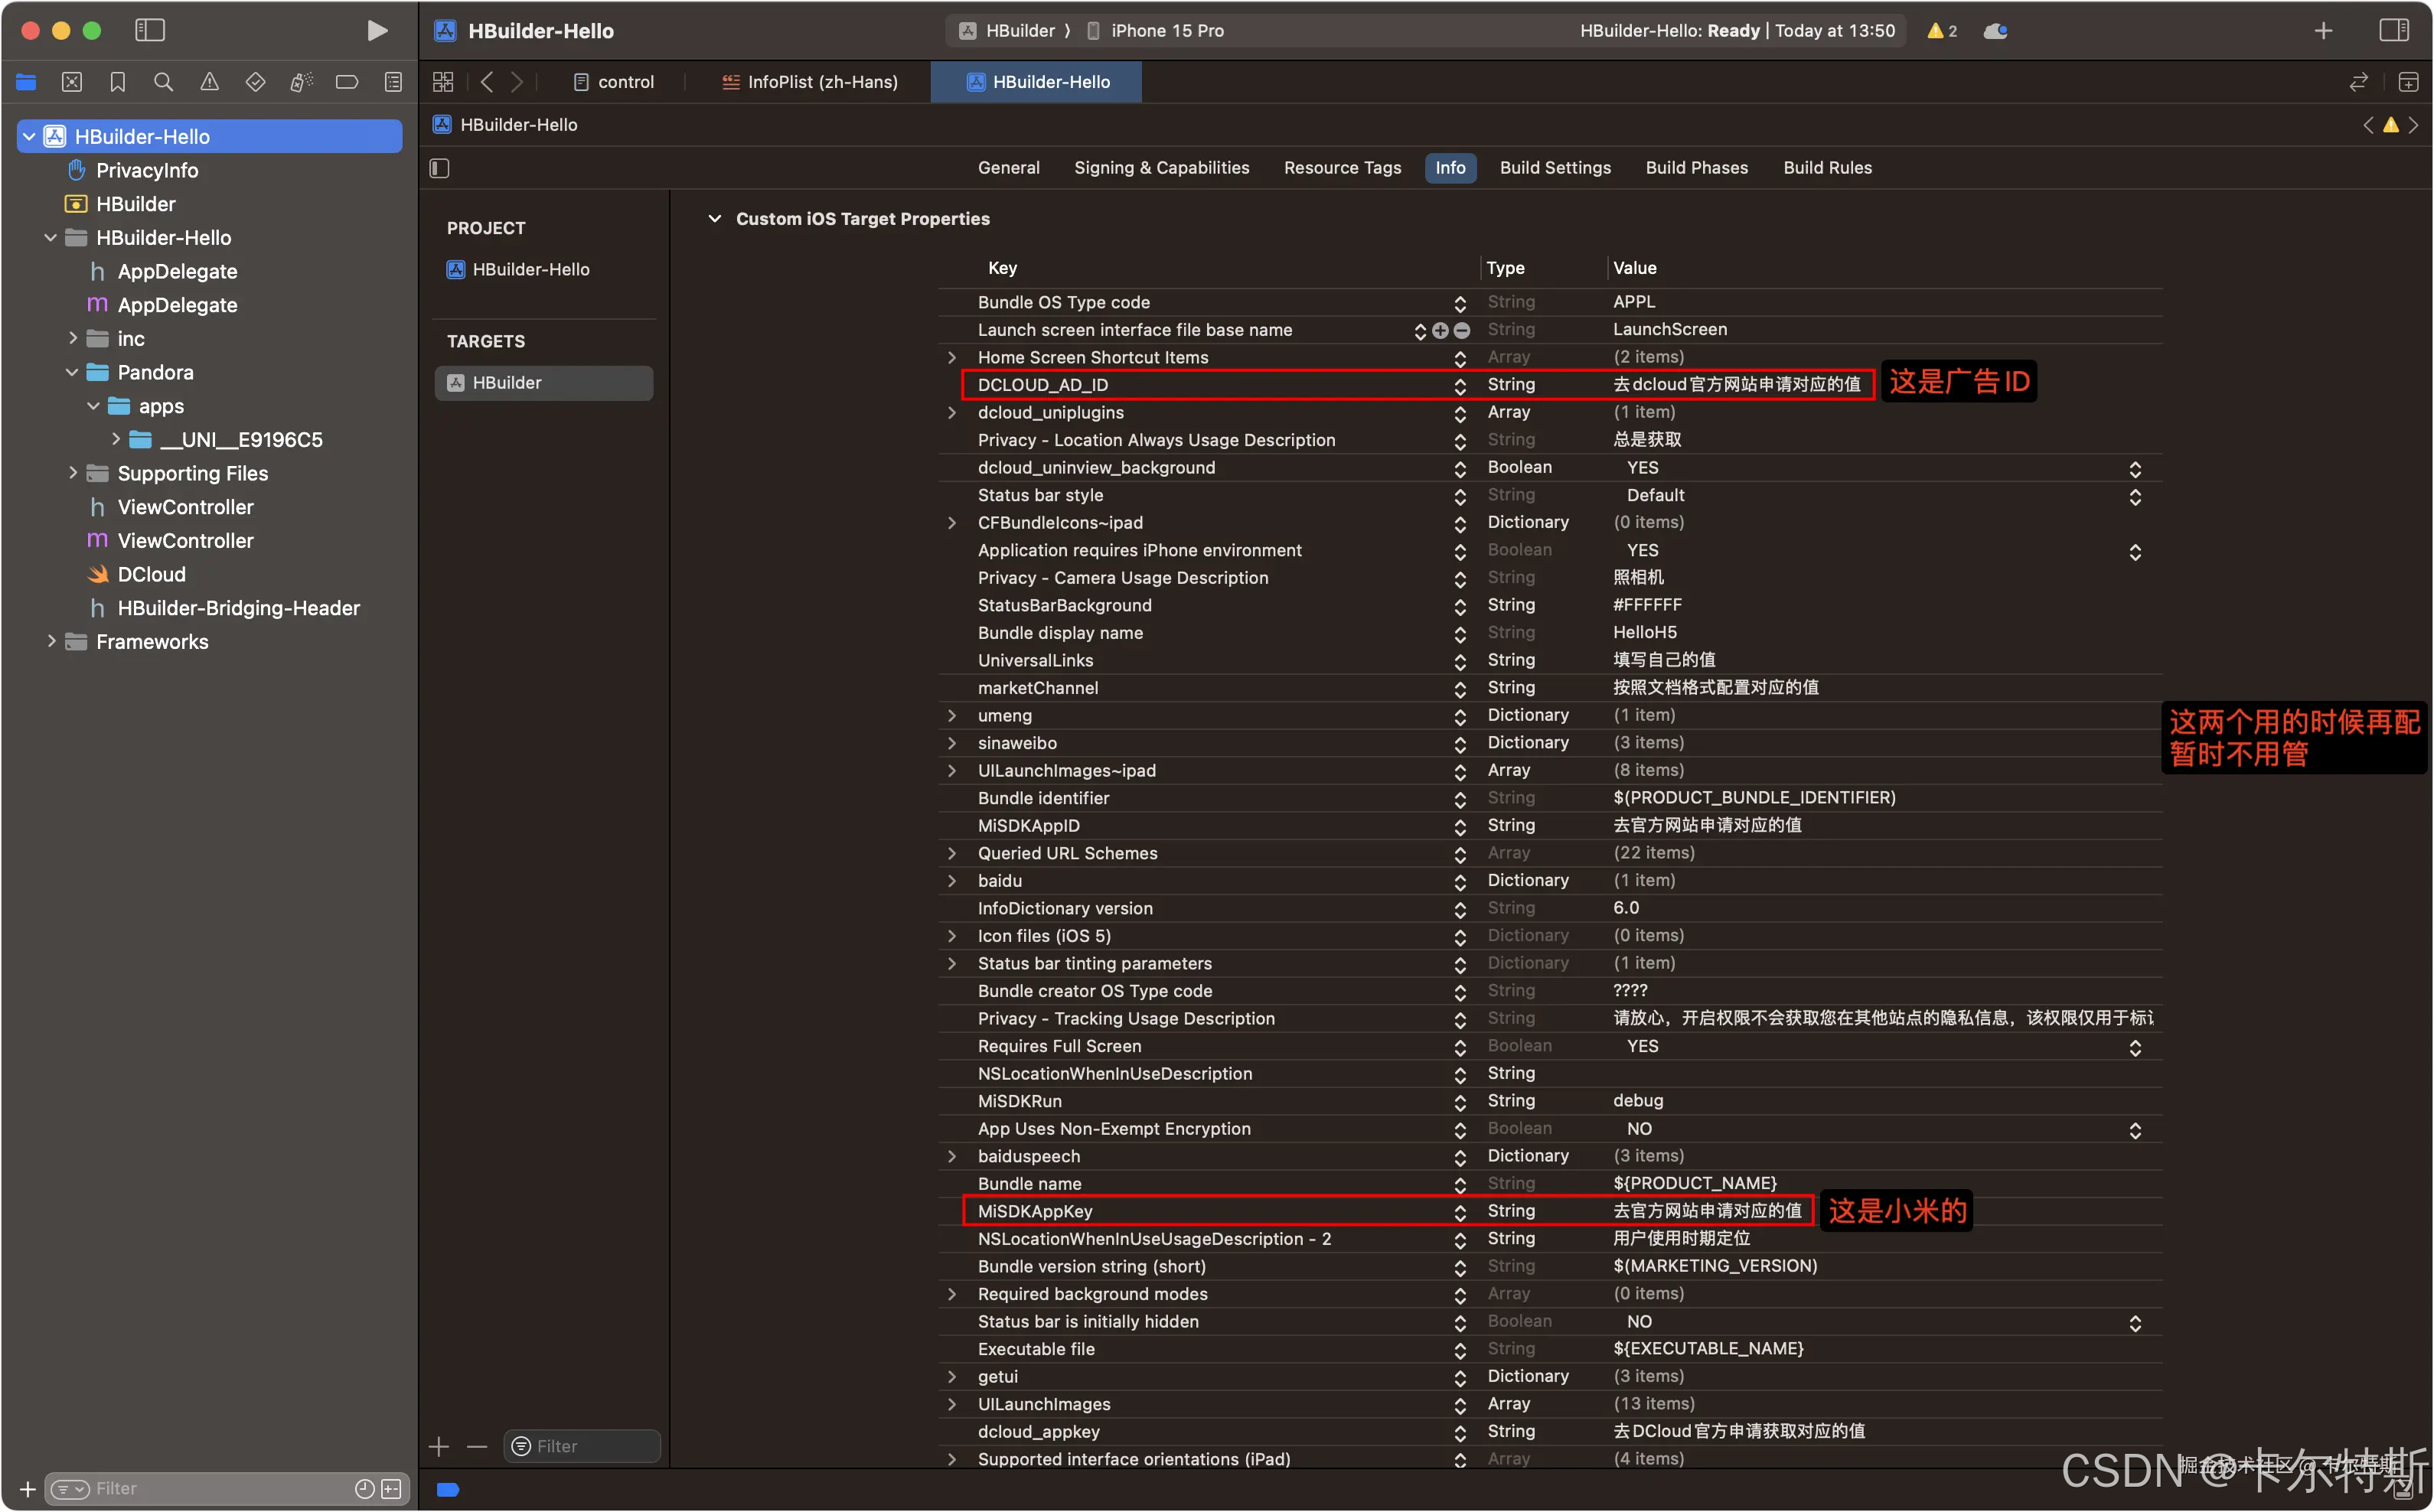The width and height of the screenshot is (2434, 1512).
Task: Open Status bar style value dropdown
Action: click(2135, 496)
